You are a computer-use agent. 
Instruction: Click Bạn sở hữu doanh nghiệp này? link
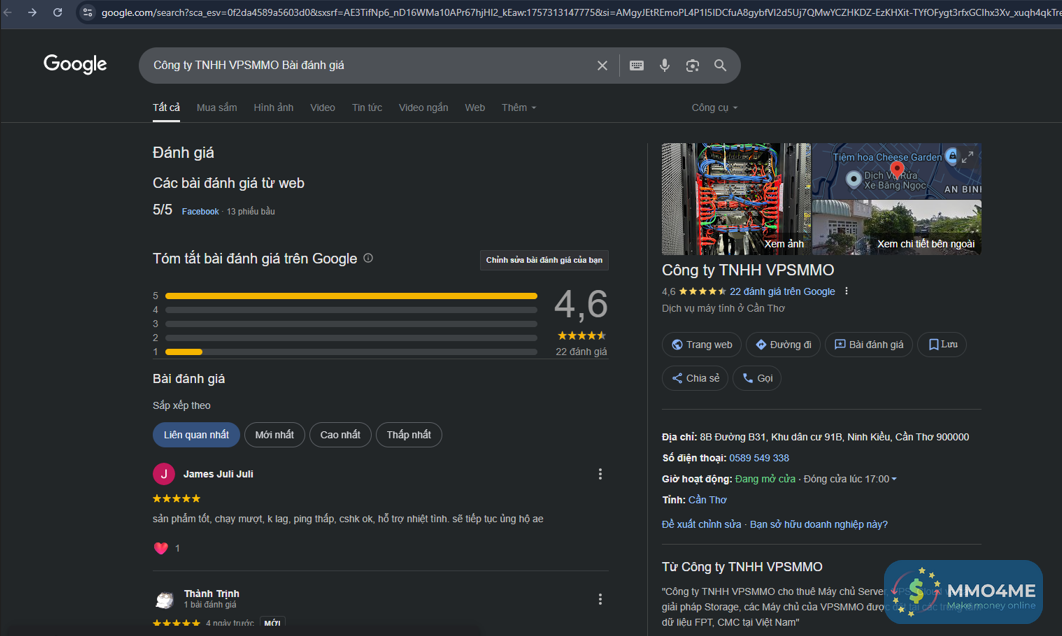point(818,524)
